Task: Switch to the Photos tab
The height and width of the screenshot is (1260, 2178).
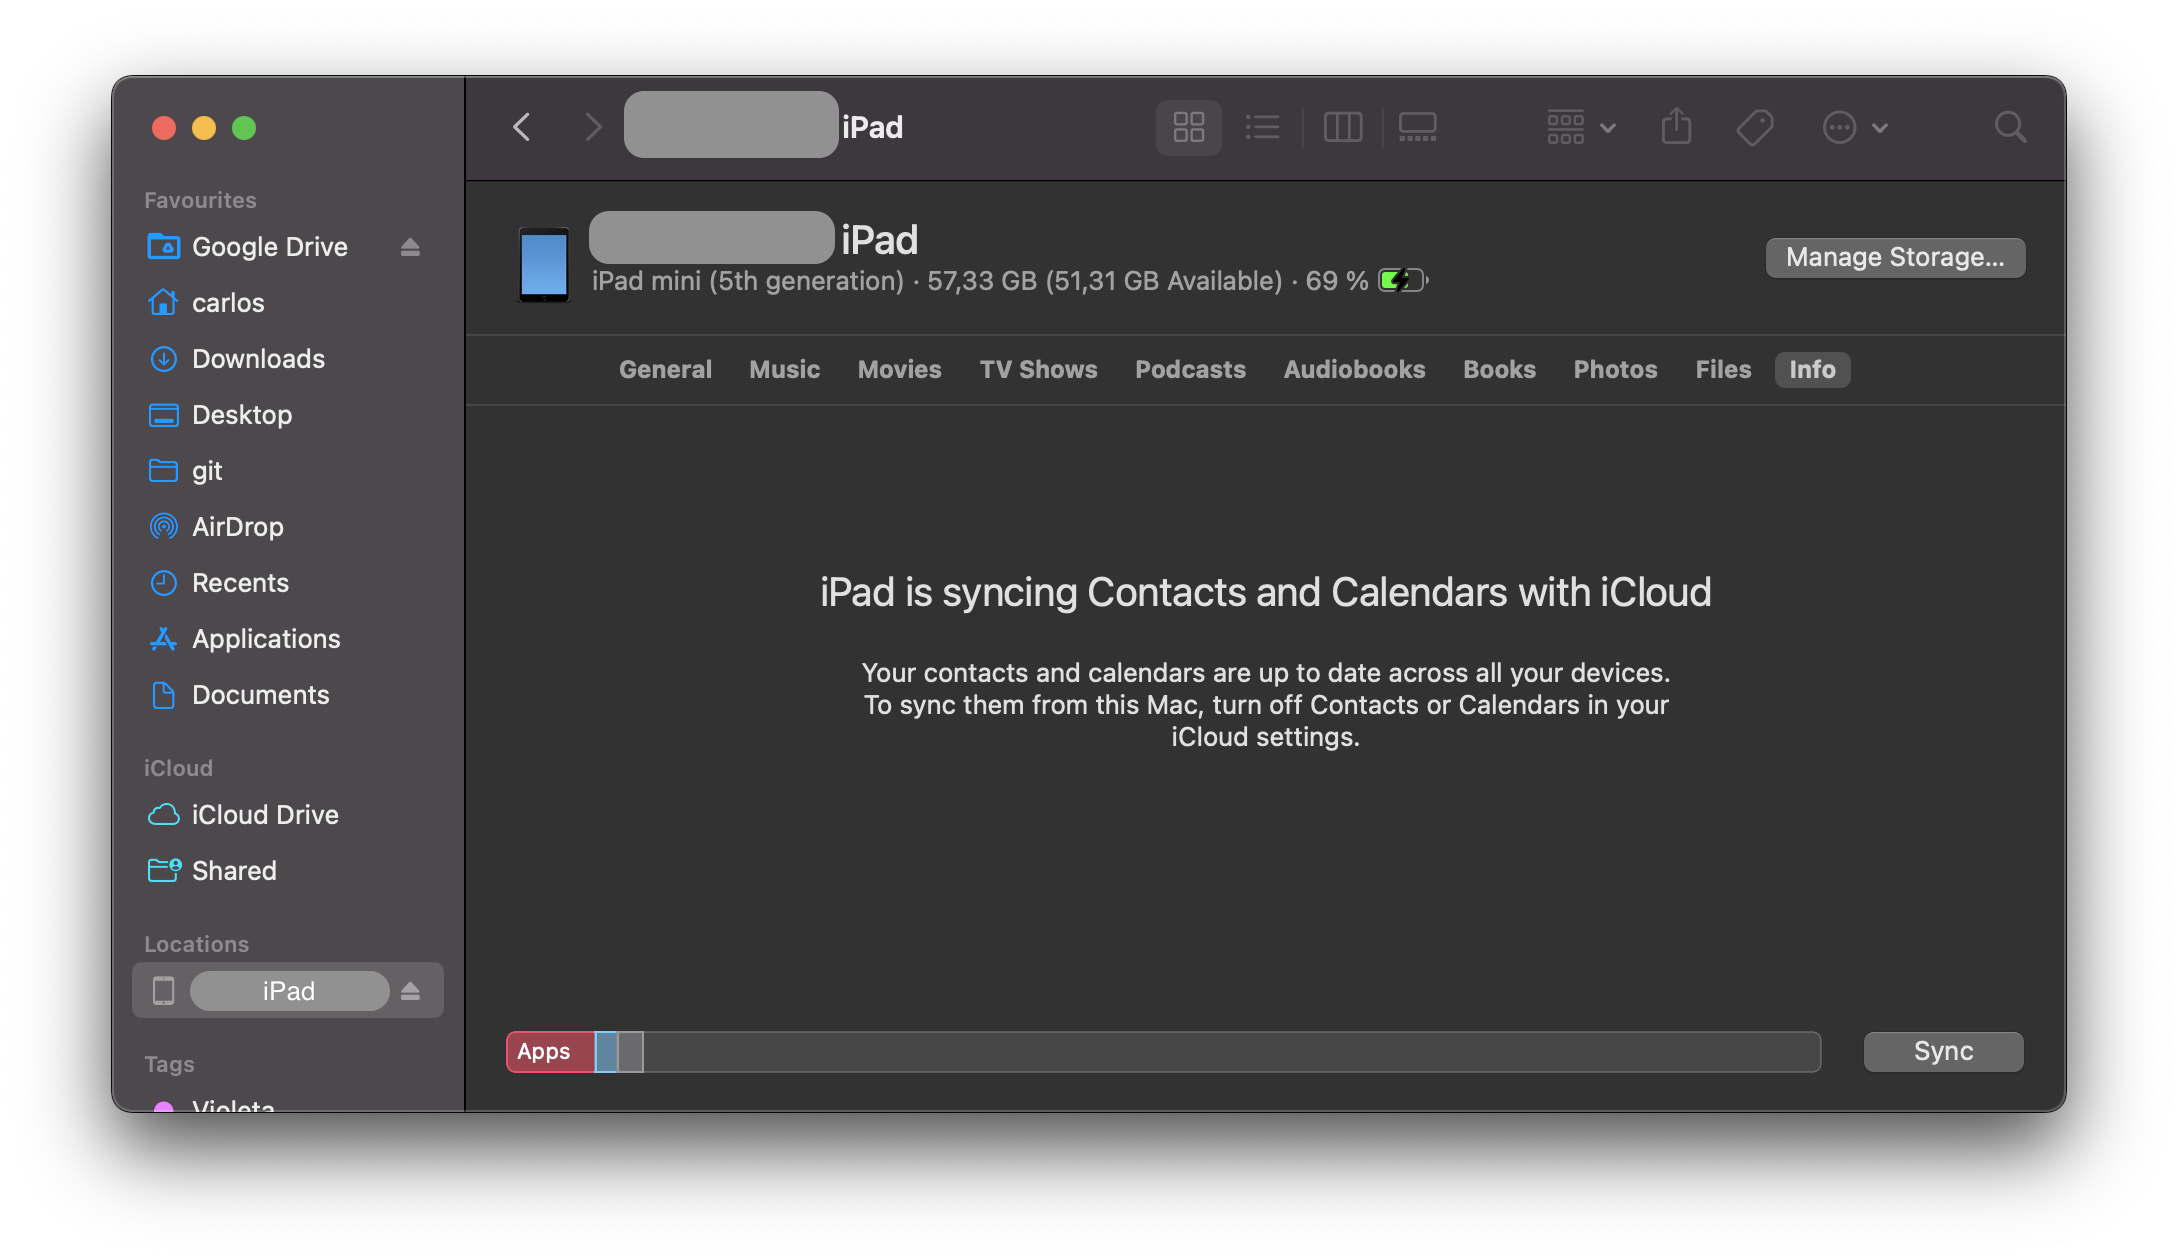Action: coord(1615,370)
